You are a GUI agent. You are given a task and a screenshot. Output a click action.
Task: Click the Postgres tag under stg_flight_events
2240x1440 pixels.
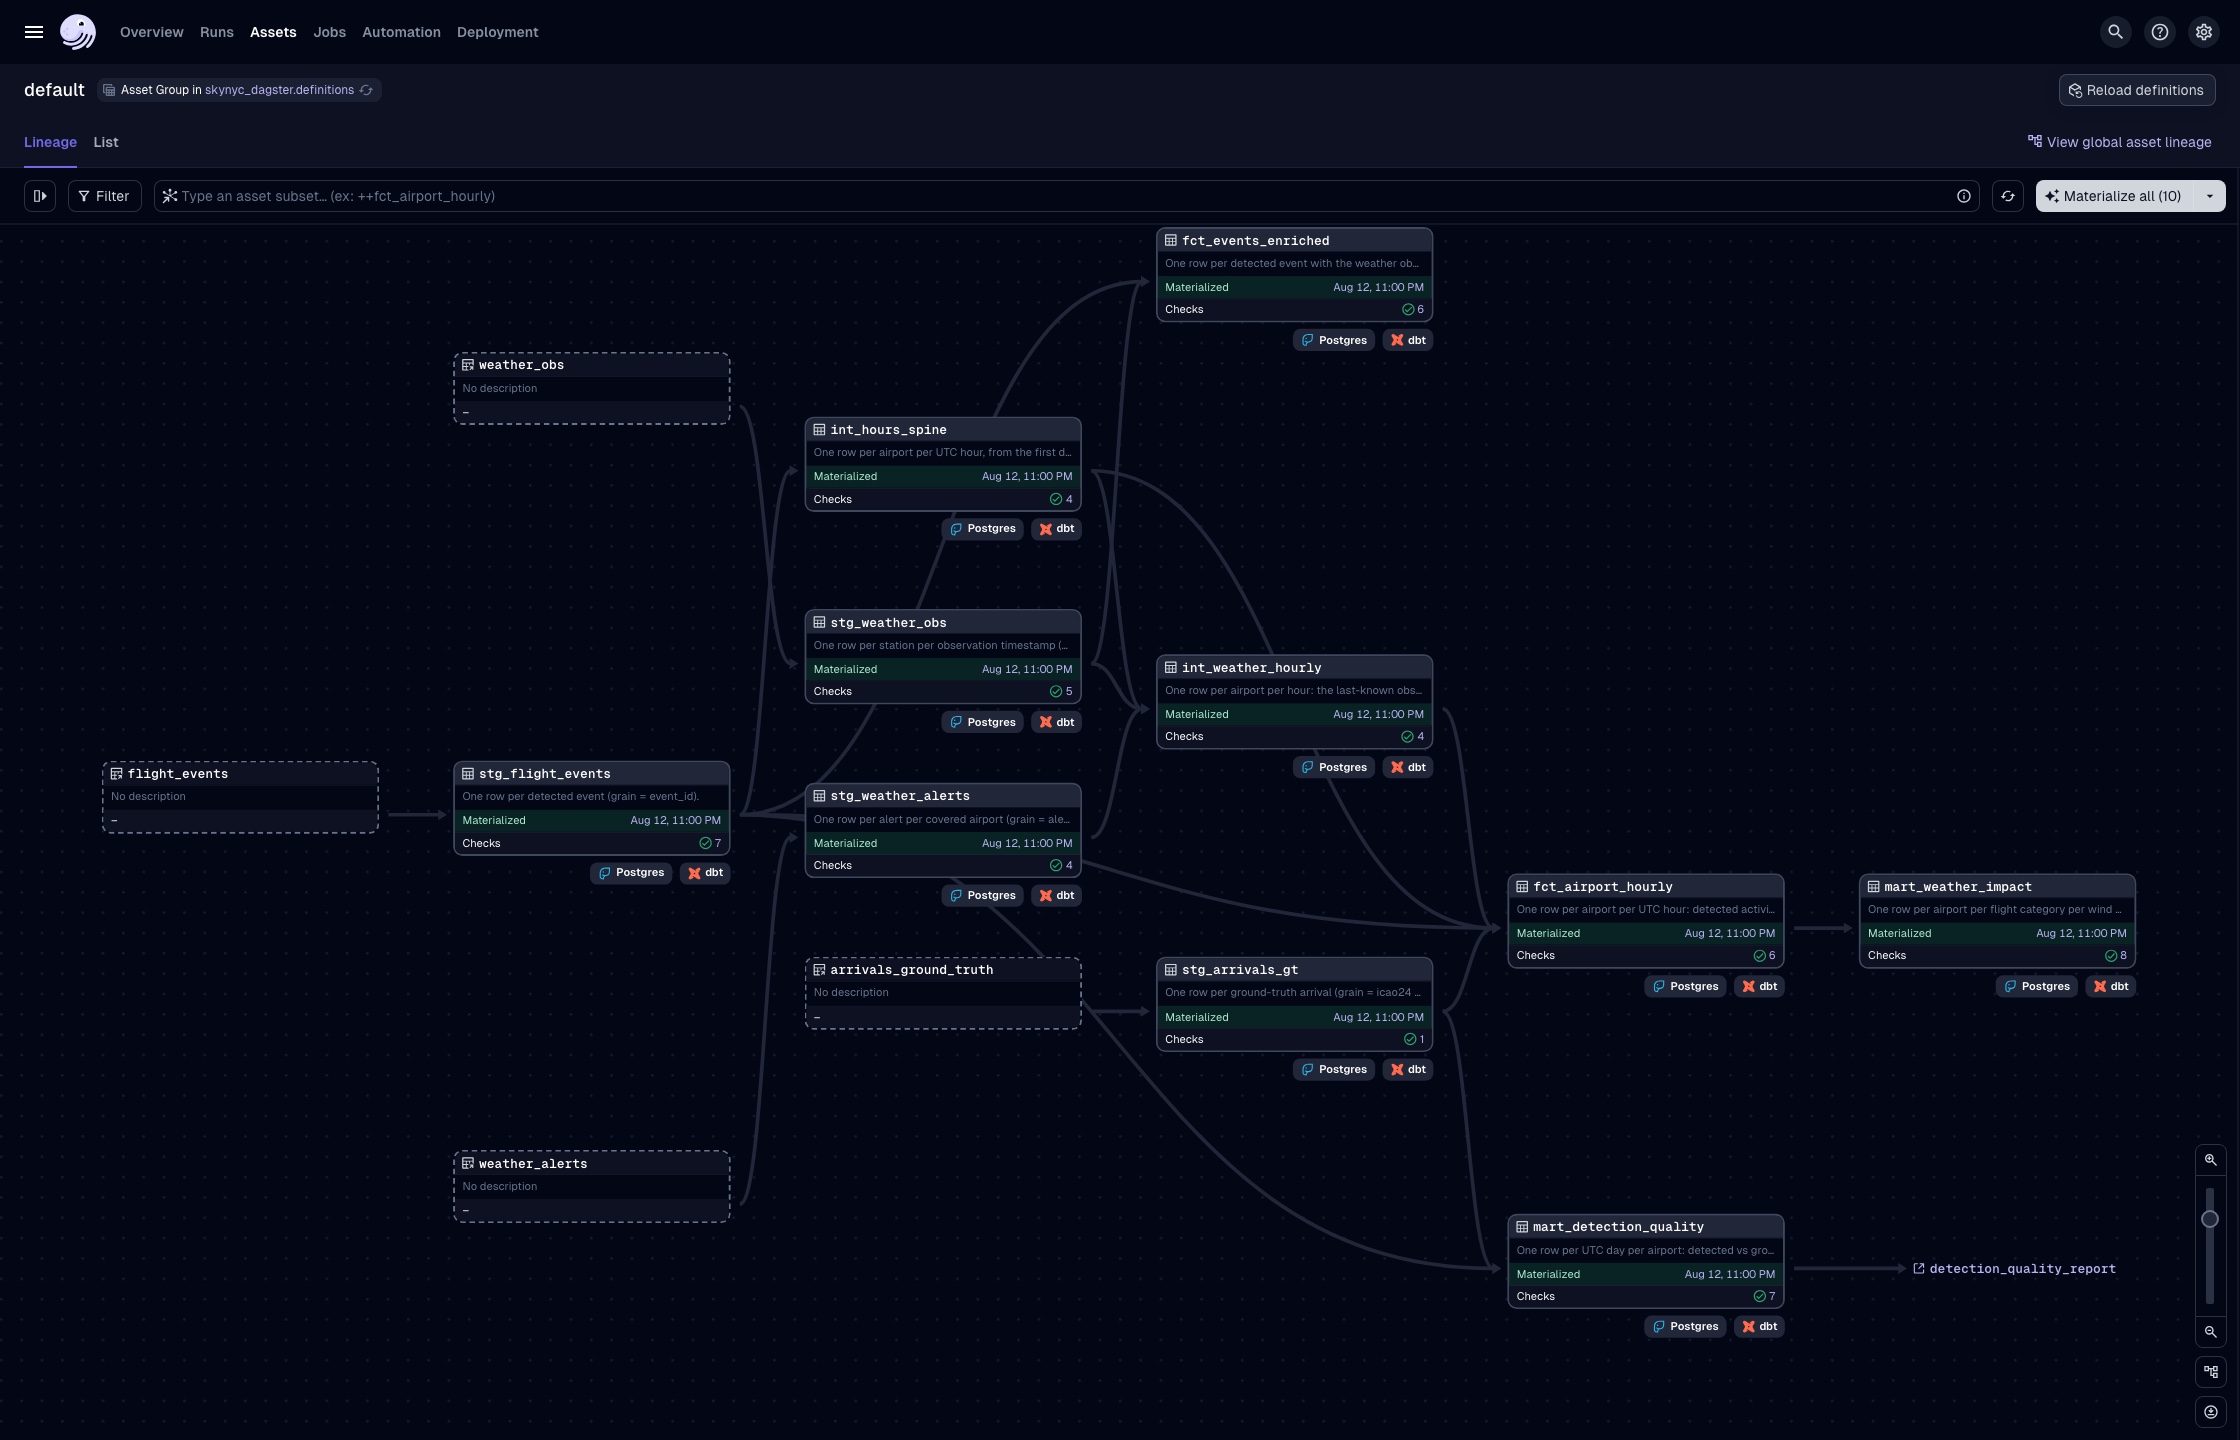(x=631, y=873)
